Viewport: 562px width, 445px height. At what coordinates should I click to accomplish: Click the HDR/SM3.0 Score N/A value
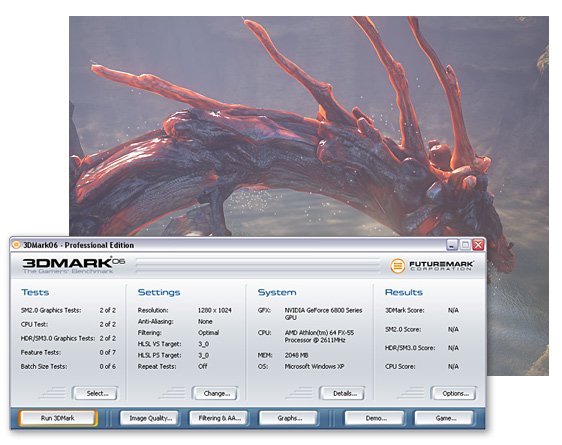click(x=453, y=348)
